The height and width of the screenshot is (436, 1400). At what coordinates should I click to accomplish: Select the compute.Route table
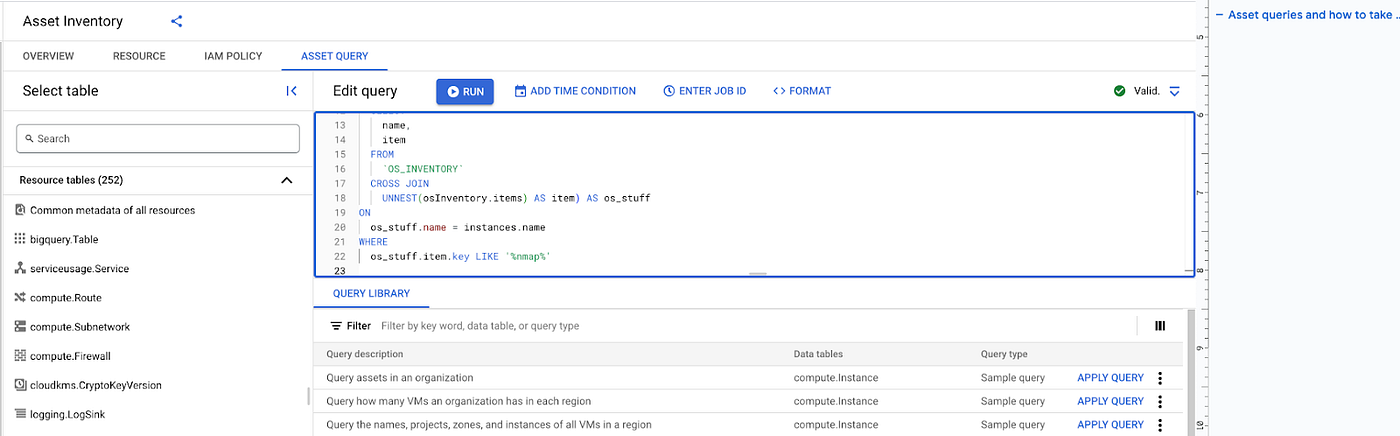(66, 298)
